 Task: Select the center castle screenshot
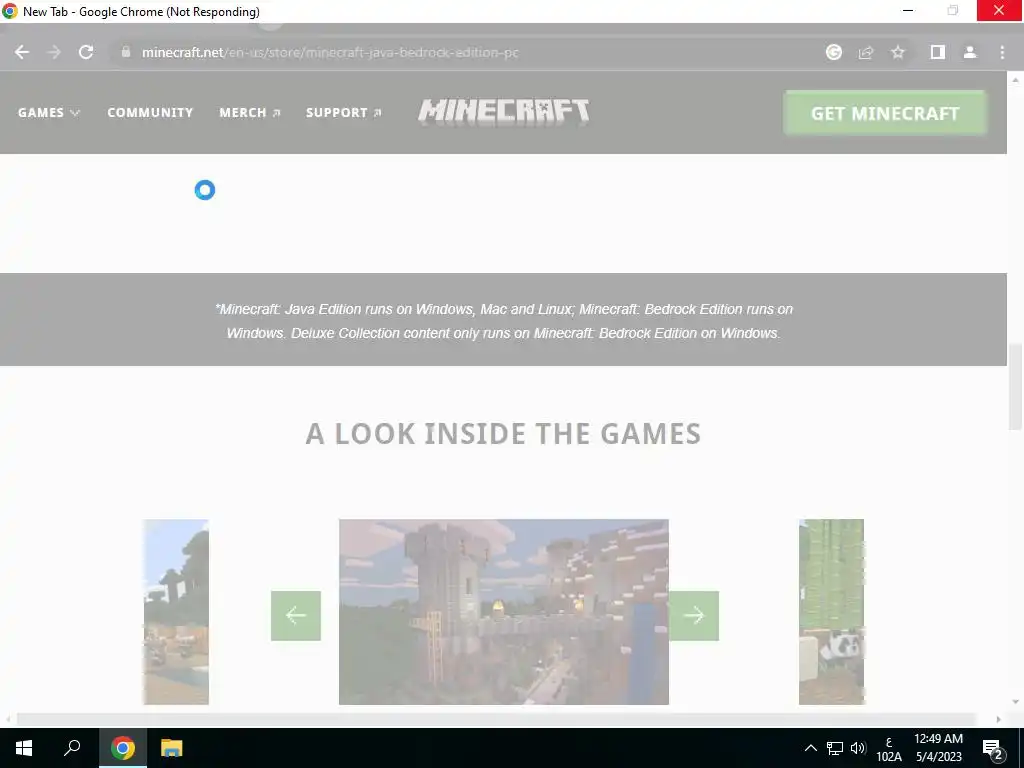coord(504,611)
